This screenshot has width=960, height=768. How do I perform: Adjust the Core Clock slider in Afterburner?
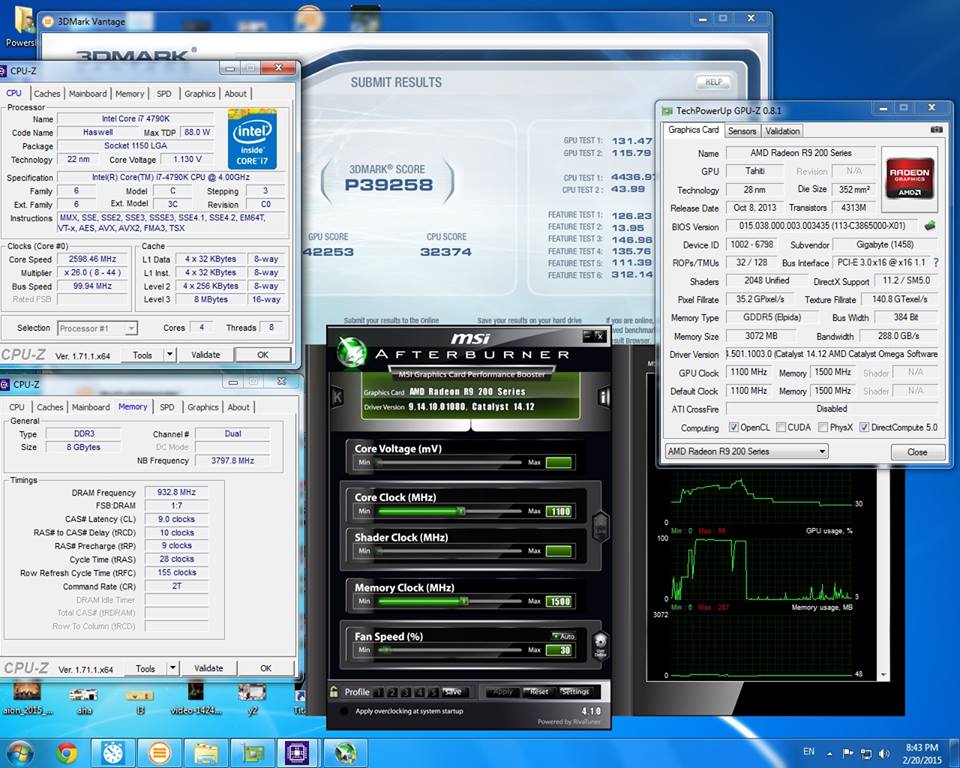[461, 511]
